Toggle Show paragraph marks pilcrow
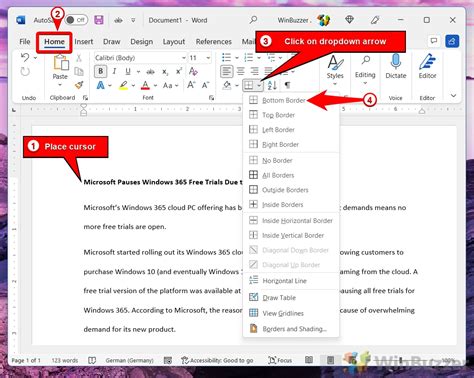Viewport: 474px width, 378px height. (287, 86)
